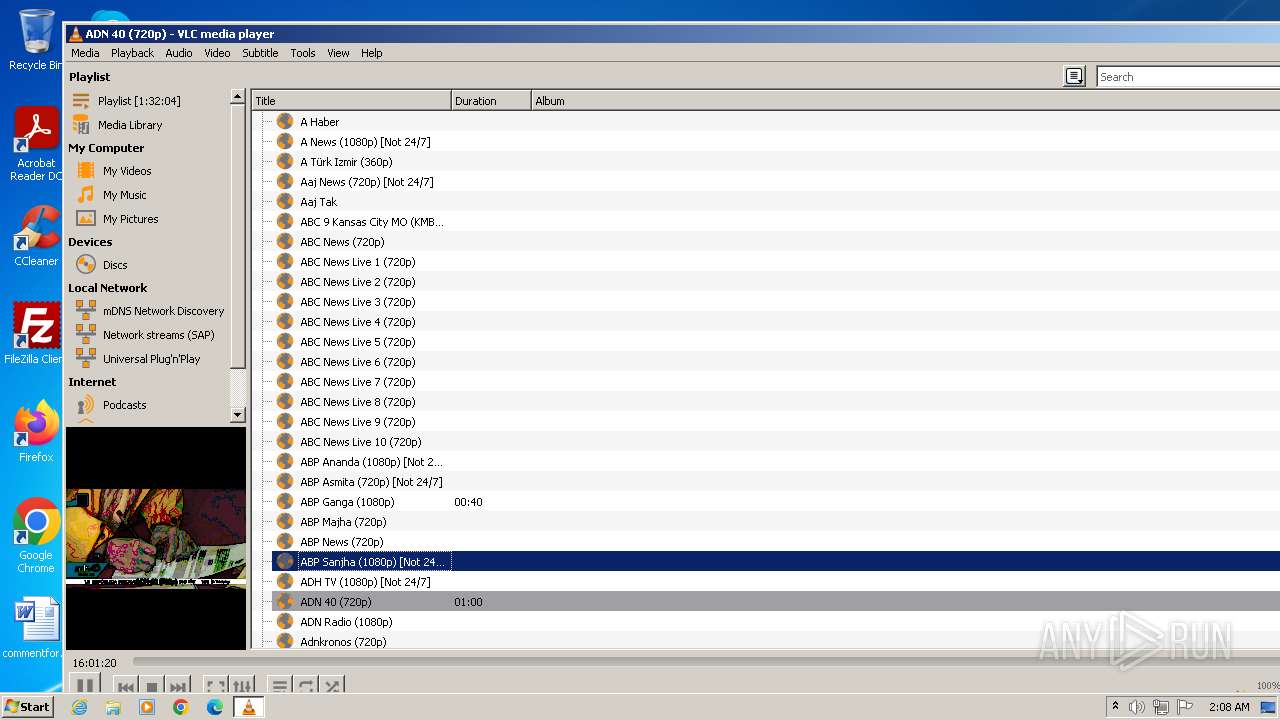Image resolution: width=1280 pixels, height=720 pixels.
Task: Open Microsoft Edge from taskbar
Action: coord(215,707)
